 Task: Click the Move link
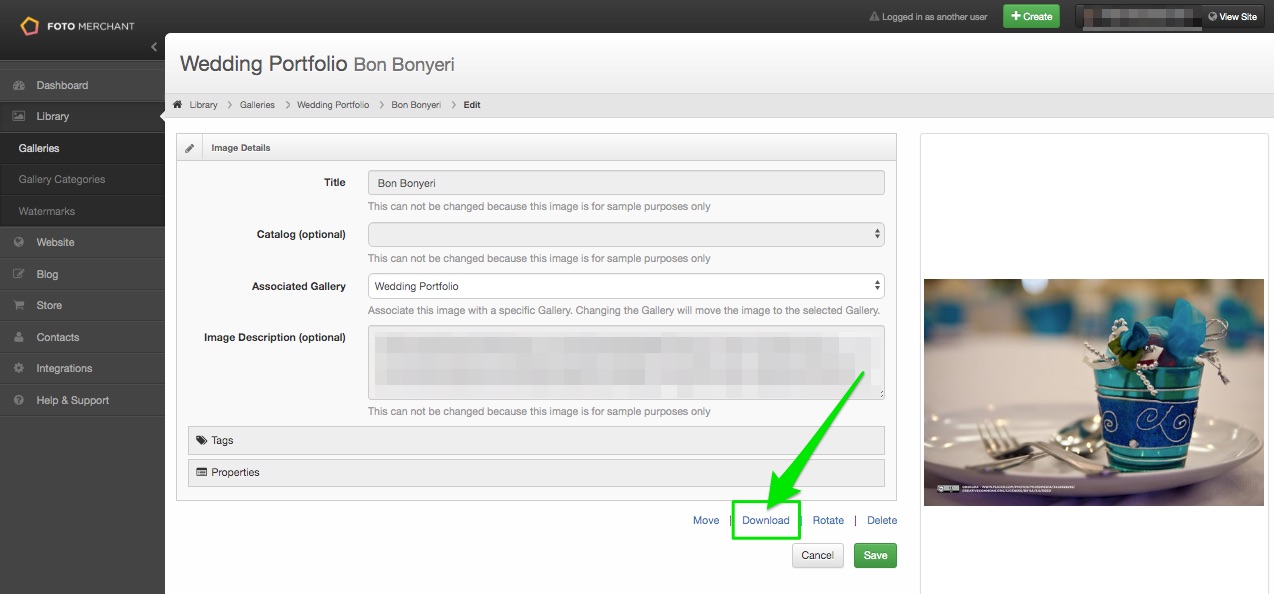coord(706,520)
